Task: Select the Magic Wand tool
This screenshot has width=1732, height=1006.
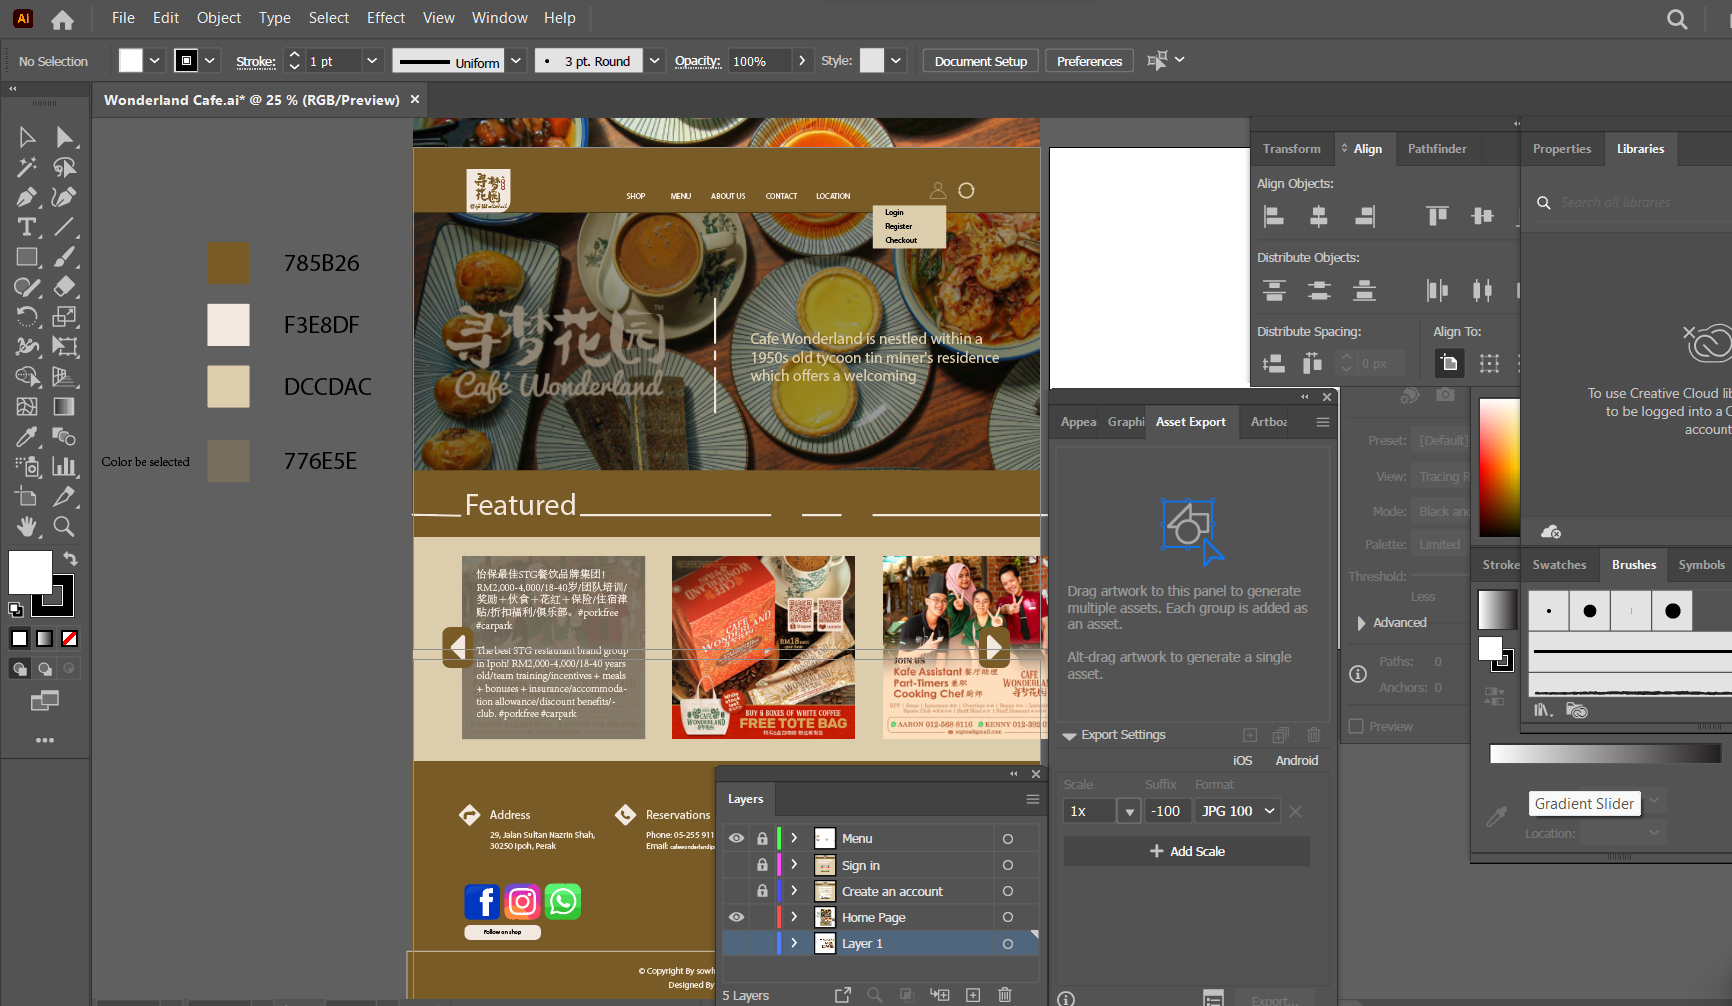Action: (x=27, y=167)
